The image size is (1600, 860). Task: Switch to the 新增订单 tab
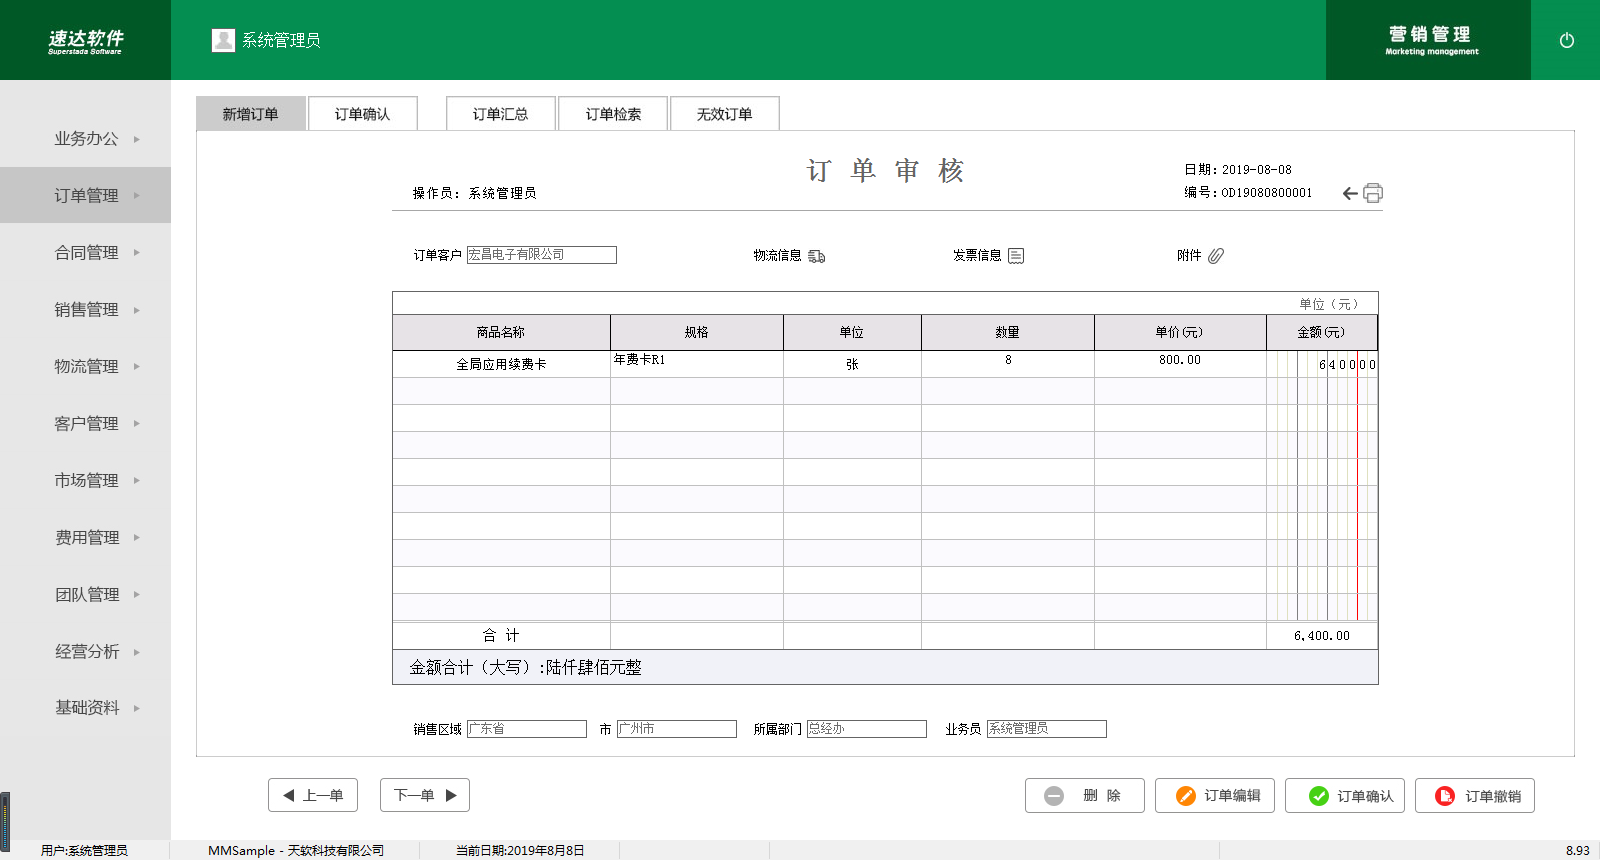click(x=251, y=114)
